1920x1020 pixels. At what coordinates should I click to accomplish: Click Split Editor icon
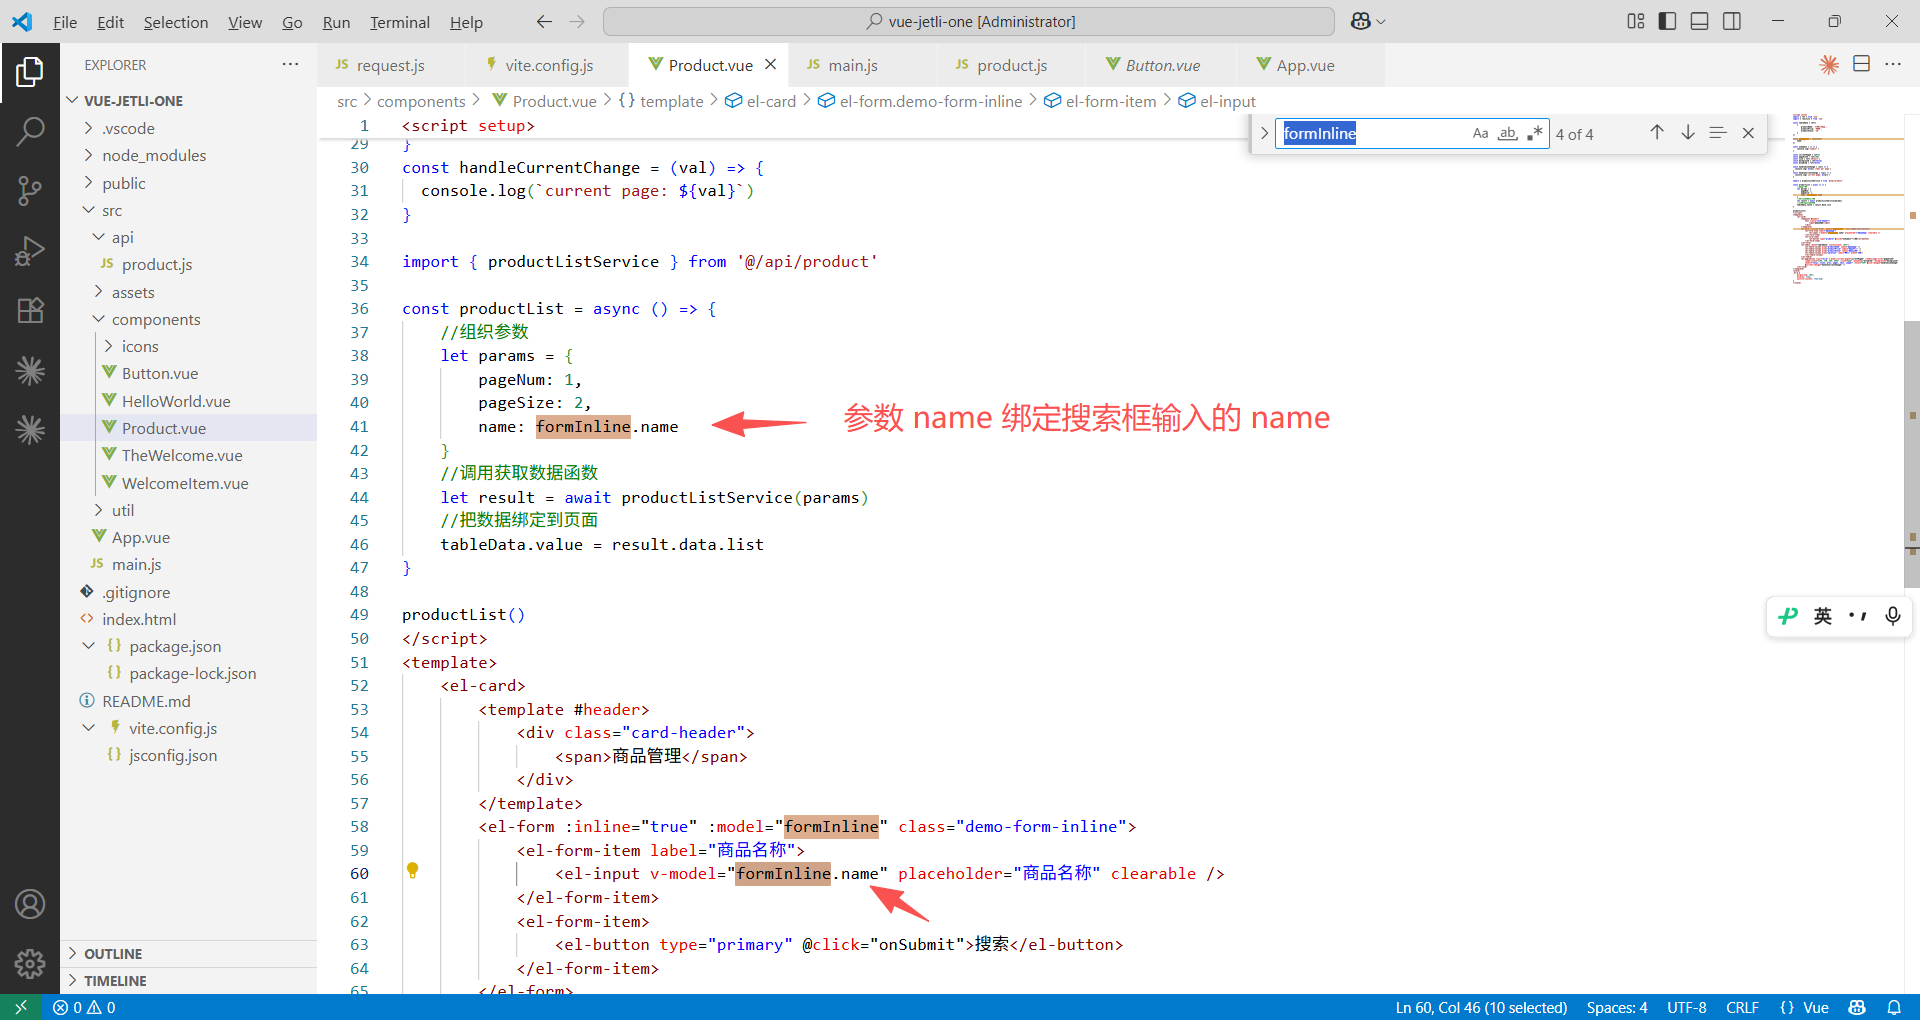click(x=1861, y=64)
